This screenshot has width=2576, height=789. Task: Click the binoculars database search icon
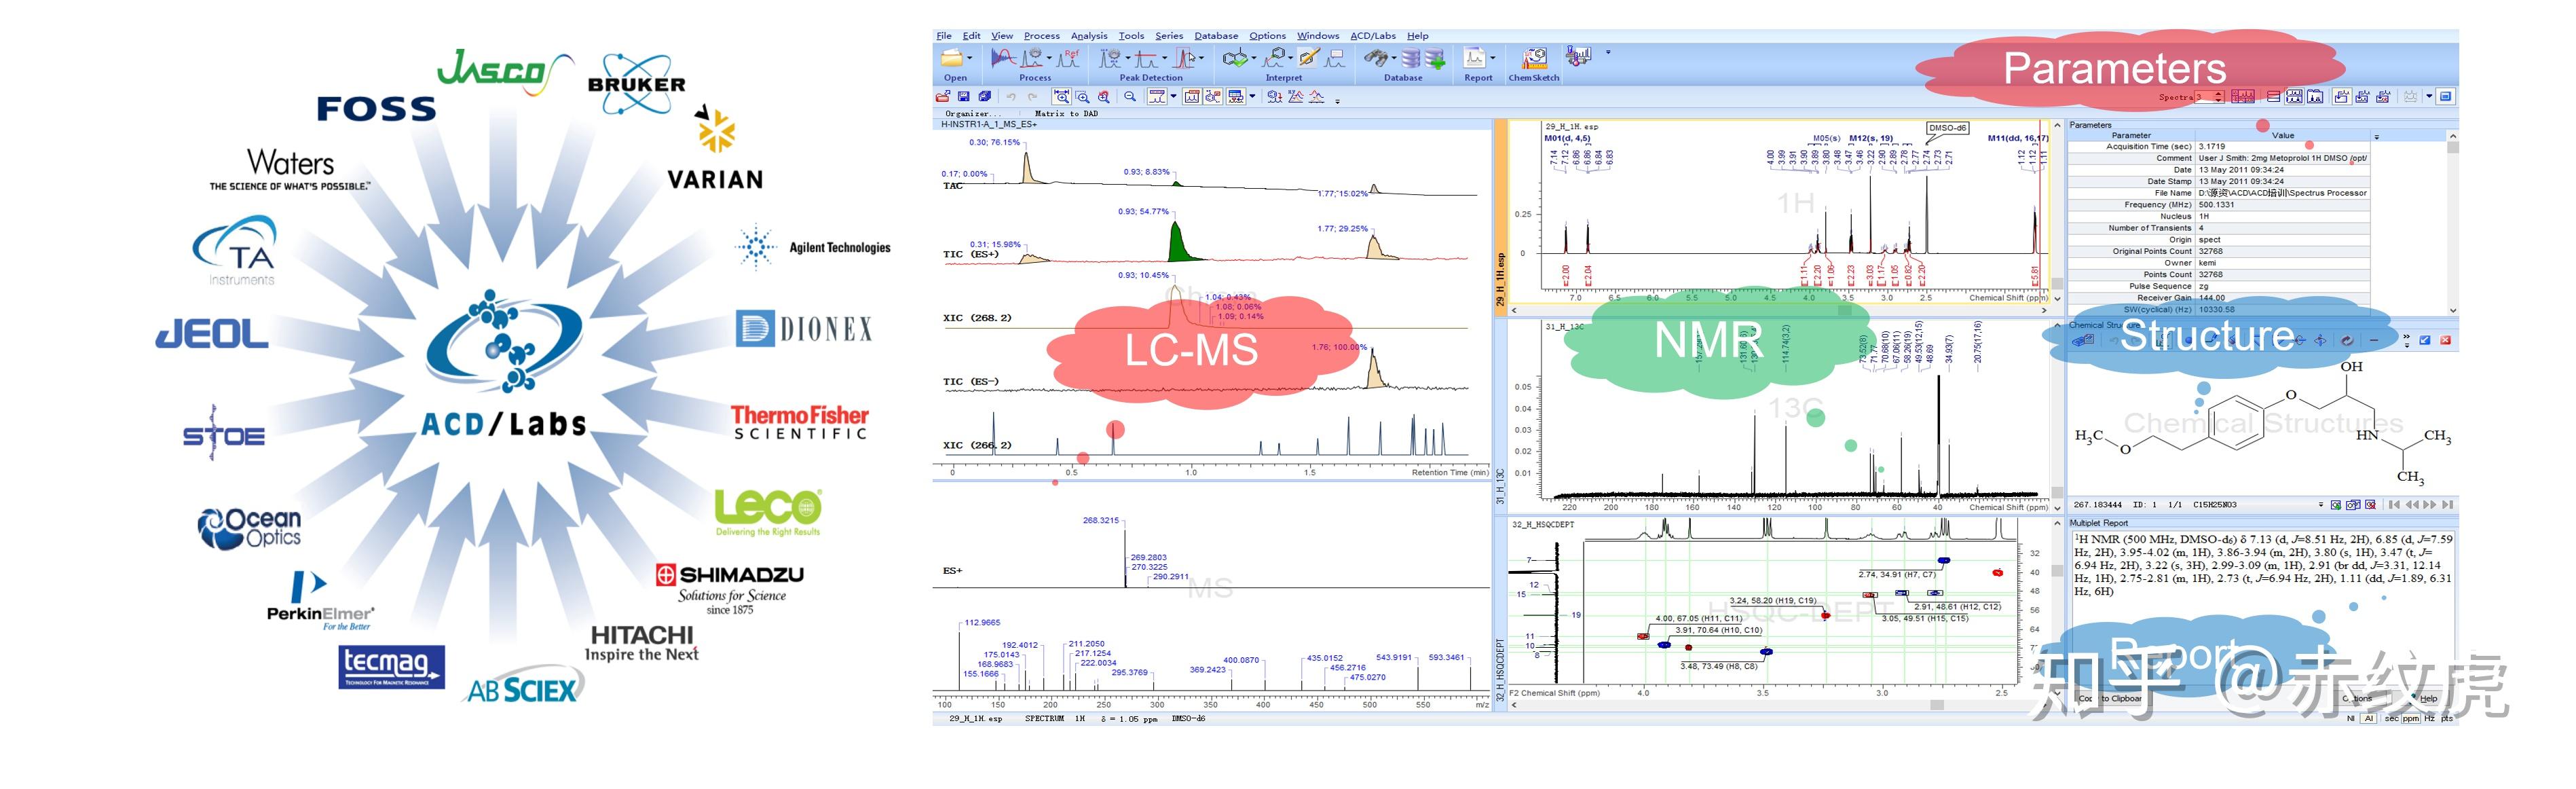click(x=1376, y=58)
